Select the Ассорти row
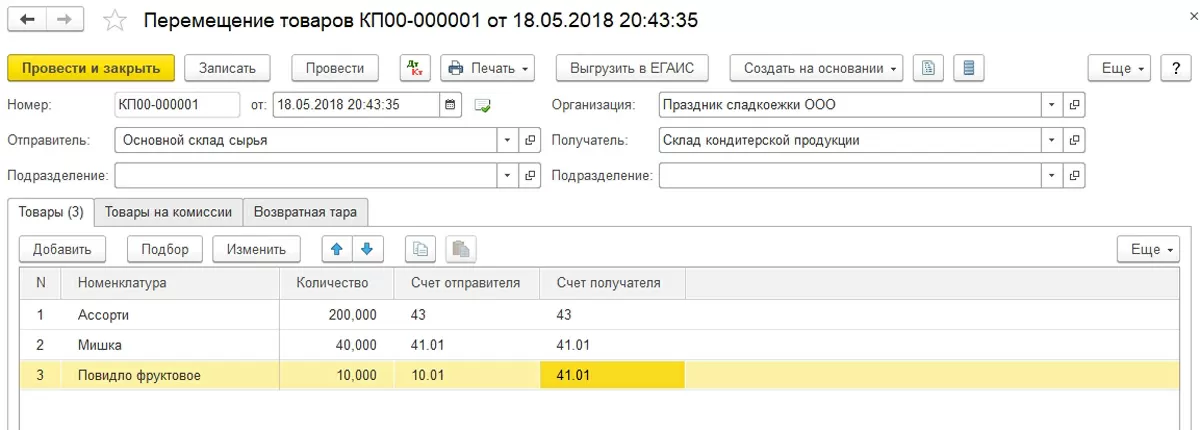 600,314
